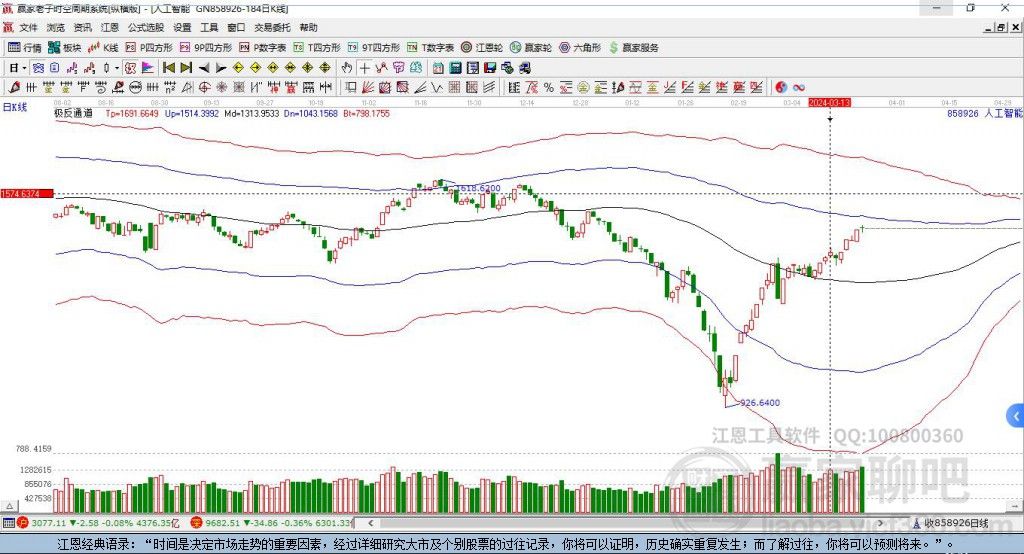Click the circle target cycle icon
1024x554 pixels.
pyautogui.click(x=204, y=88)
